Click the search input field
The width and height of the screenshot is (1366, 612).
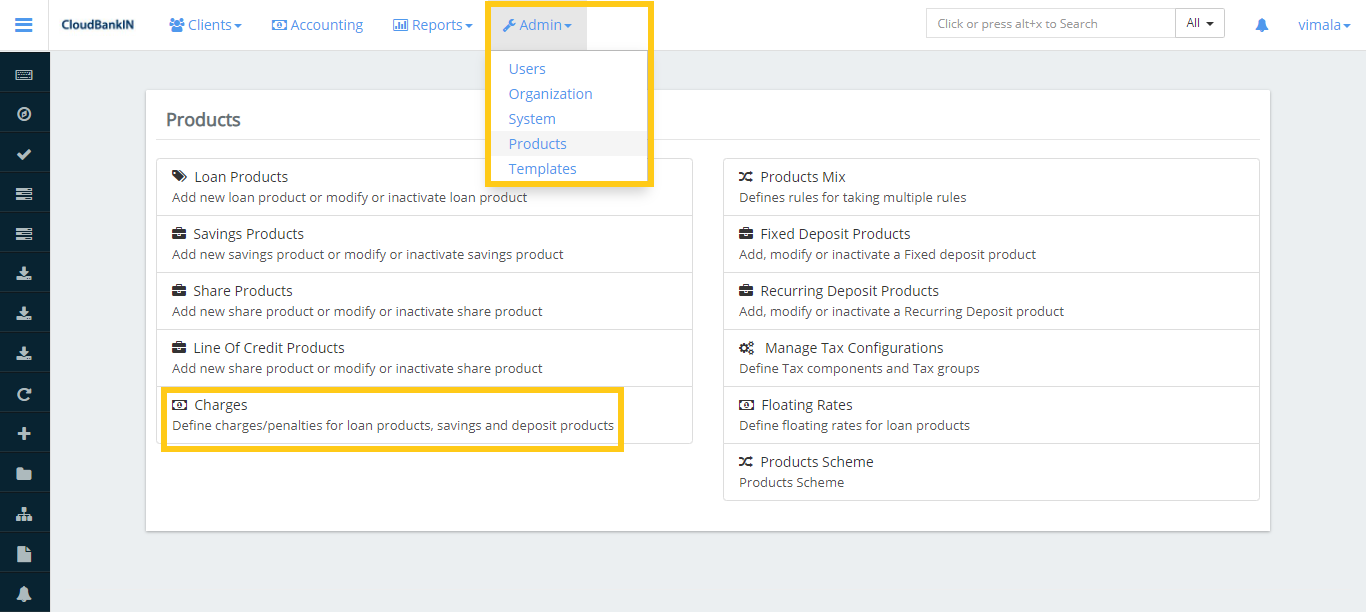1050,24
